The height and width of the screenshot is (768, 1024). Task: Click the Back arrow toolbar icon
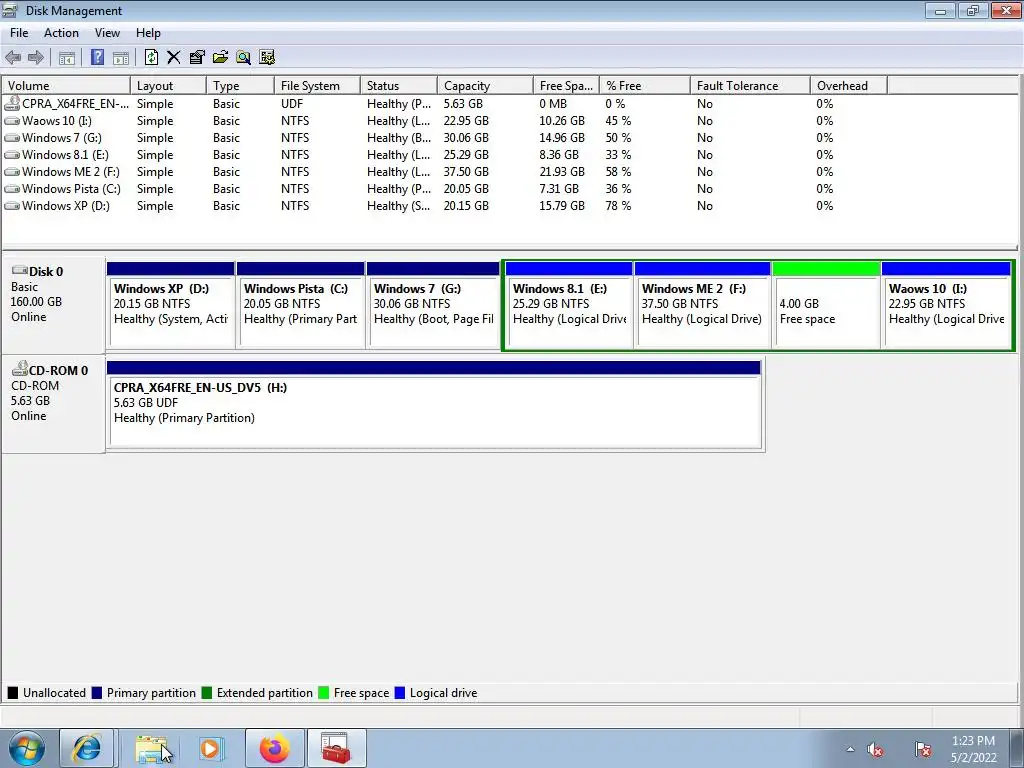(13, 57)
